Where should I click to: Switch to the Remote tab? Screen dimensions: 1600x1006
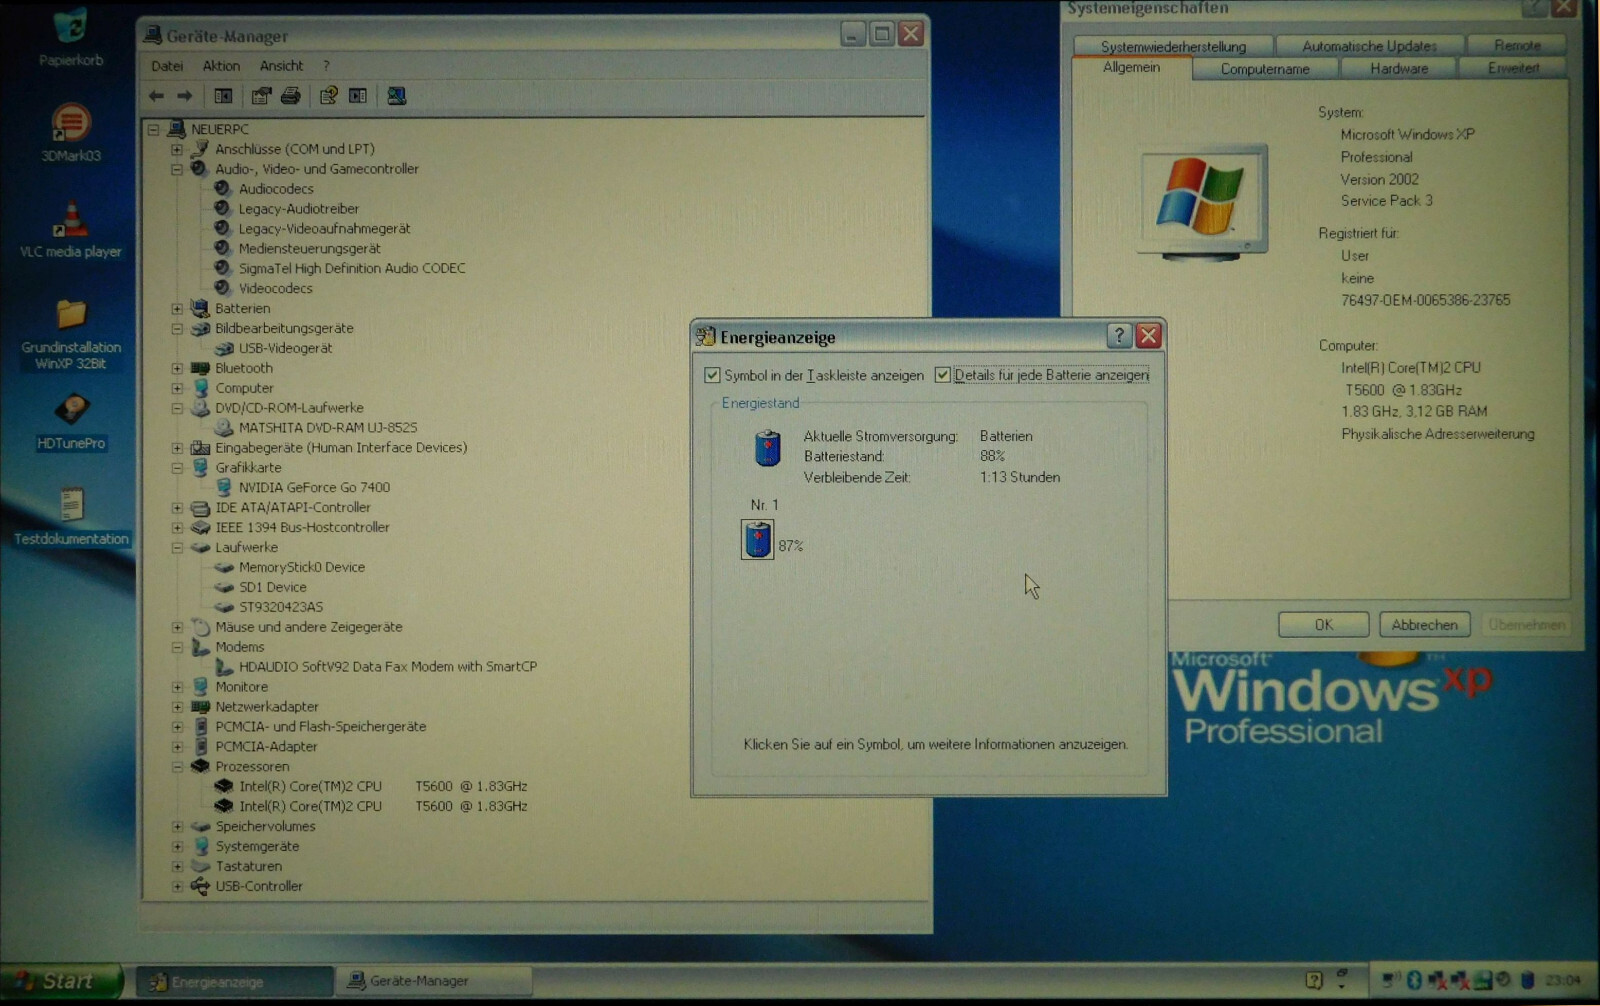1517,46
